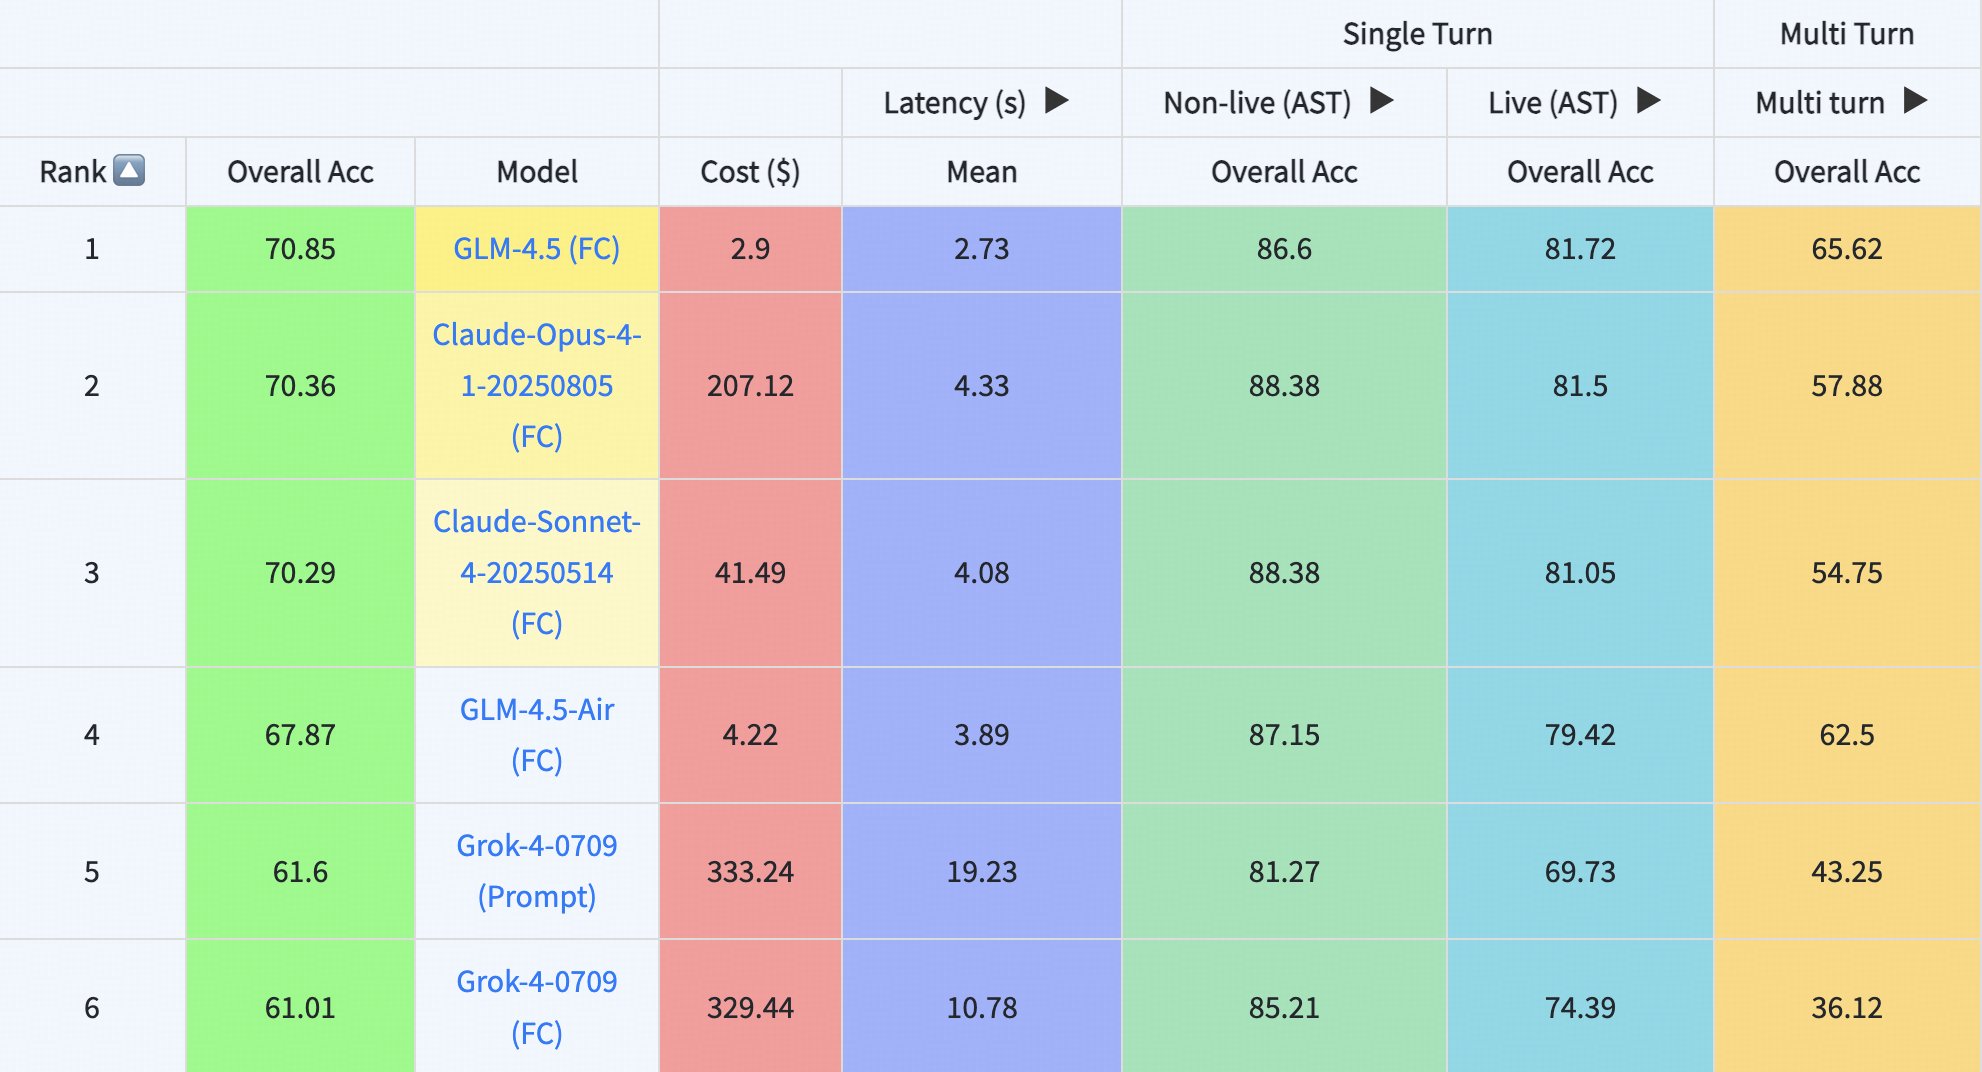The width and height of the screenshot is (1982, 1072).
Task: Click the Rank column header
Action: tap(92, 171)
